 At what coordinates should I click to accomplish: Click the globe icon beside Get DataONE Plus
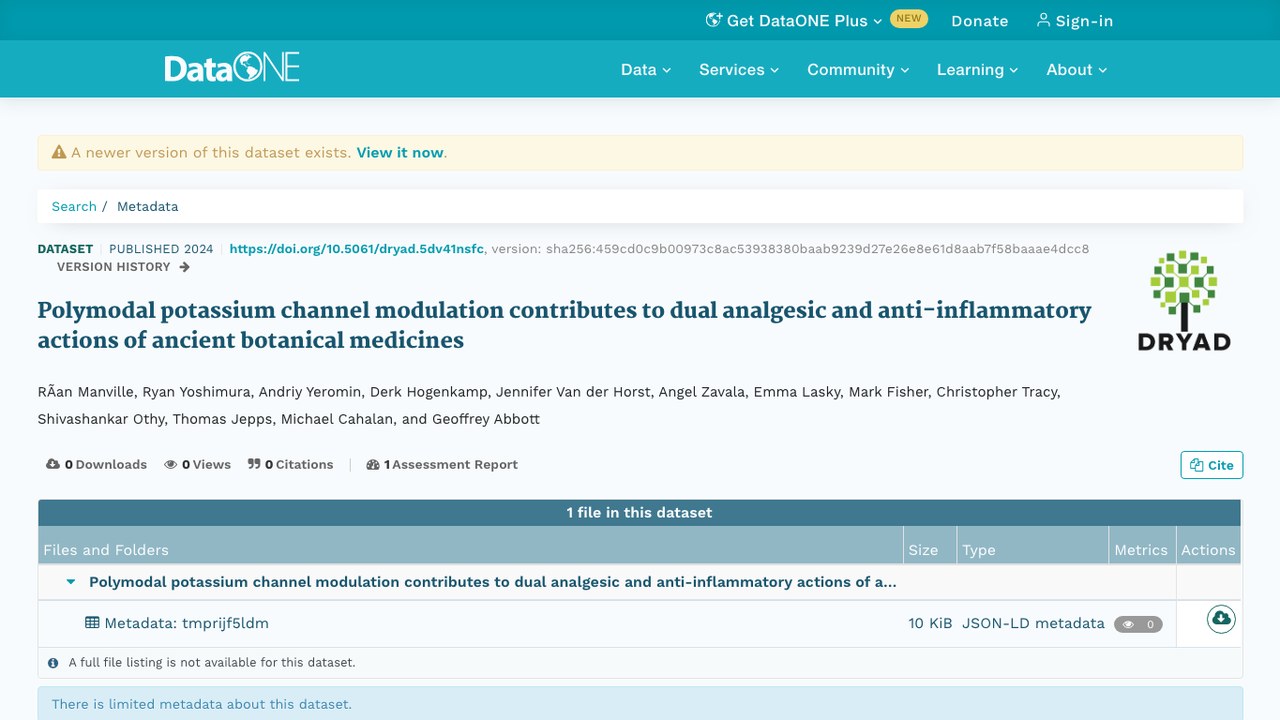(713, 20)
